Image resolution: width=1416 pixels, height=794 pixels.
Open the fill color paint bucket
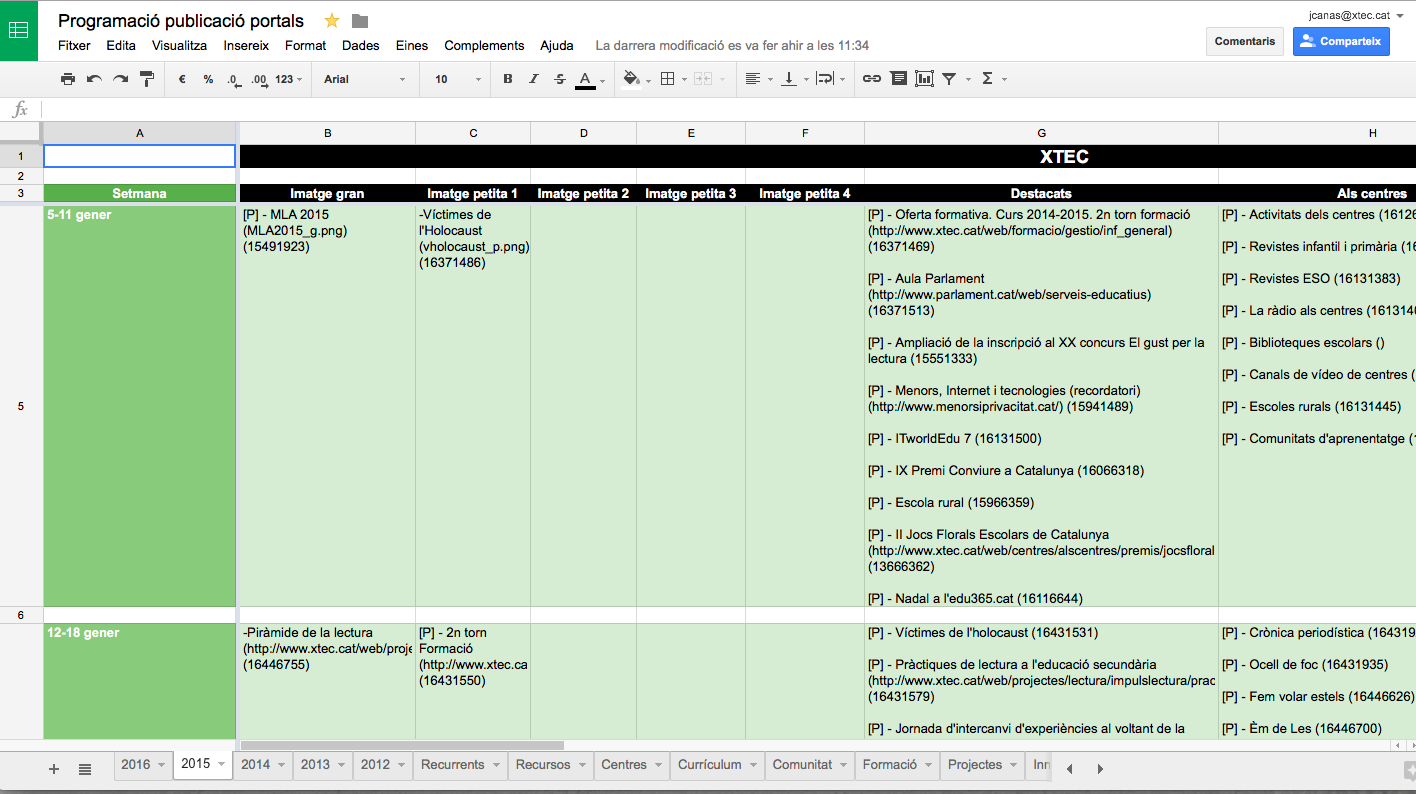(631, 79)
